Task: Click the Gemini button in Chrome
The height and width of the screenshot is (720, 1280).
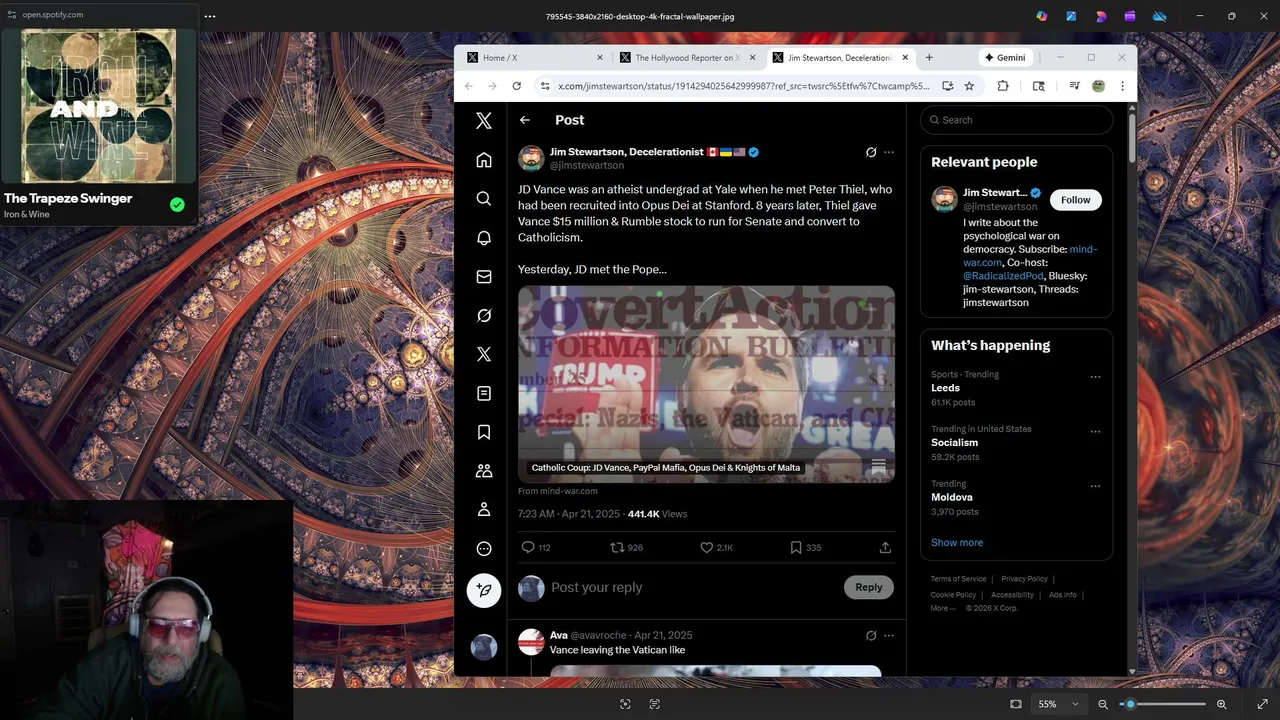Action: 1005,57
